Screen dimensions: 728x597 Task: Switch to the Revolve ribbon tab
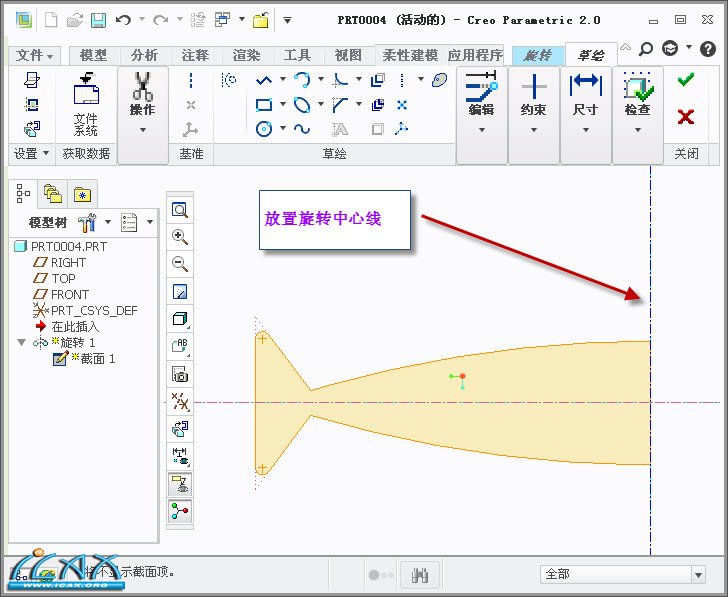click(x=538, y=56)
